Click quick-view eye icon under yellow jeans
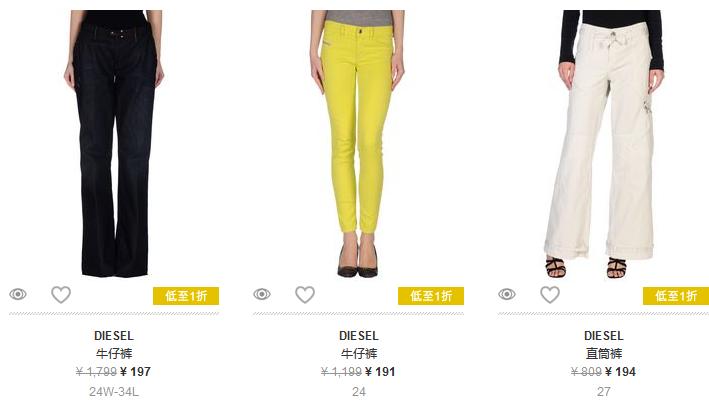Image resolution: width=709 pixels, height=406 pixels. pos(262,295)
